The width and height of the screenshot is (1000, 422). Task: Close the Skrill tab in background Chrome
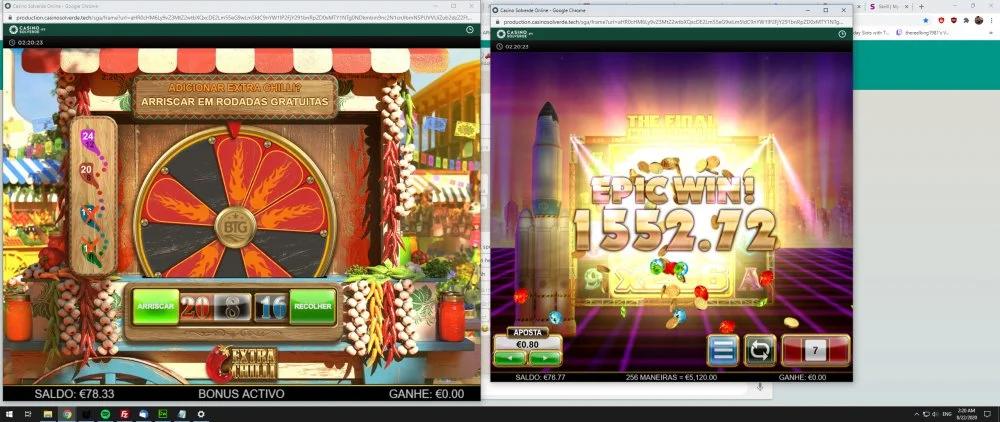907,6
